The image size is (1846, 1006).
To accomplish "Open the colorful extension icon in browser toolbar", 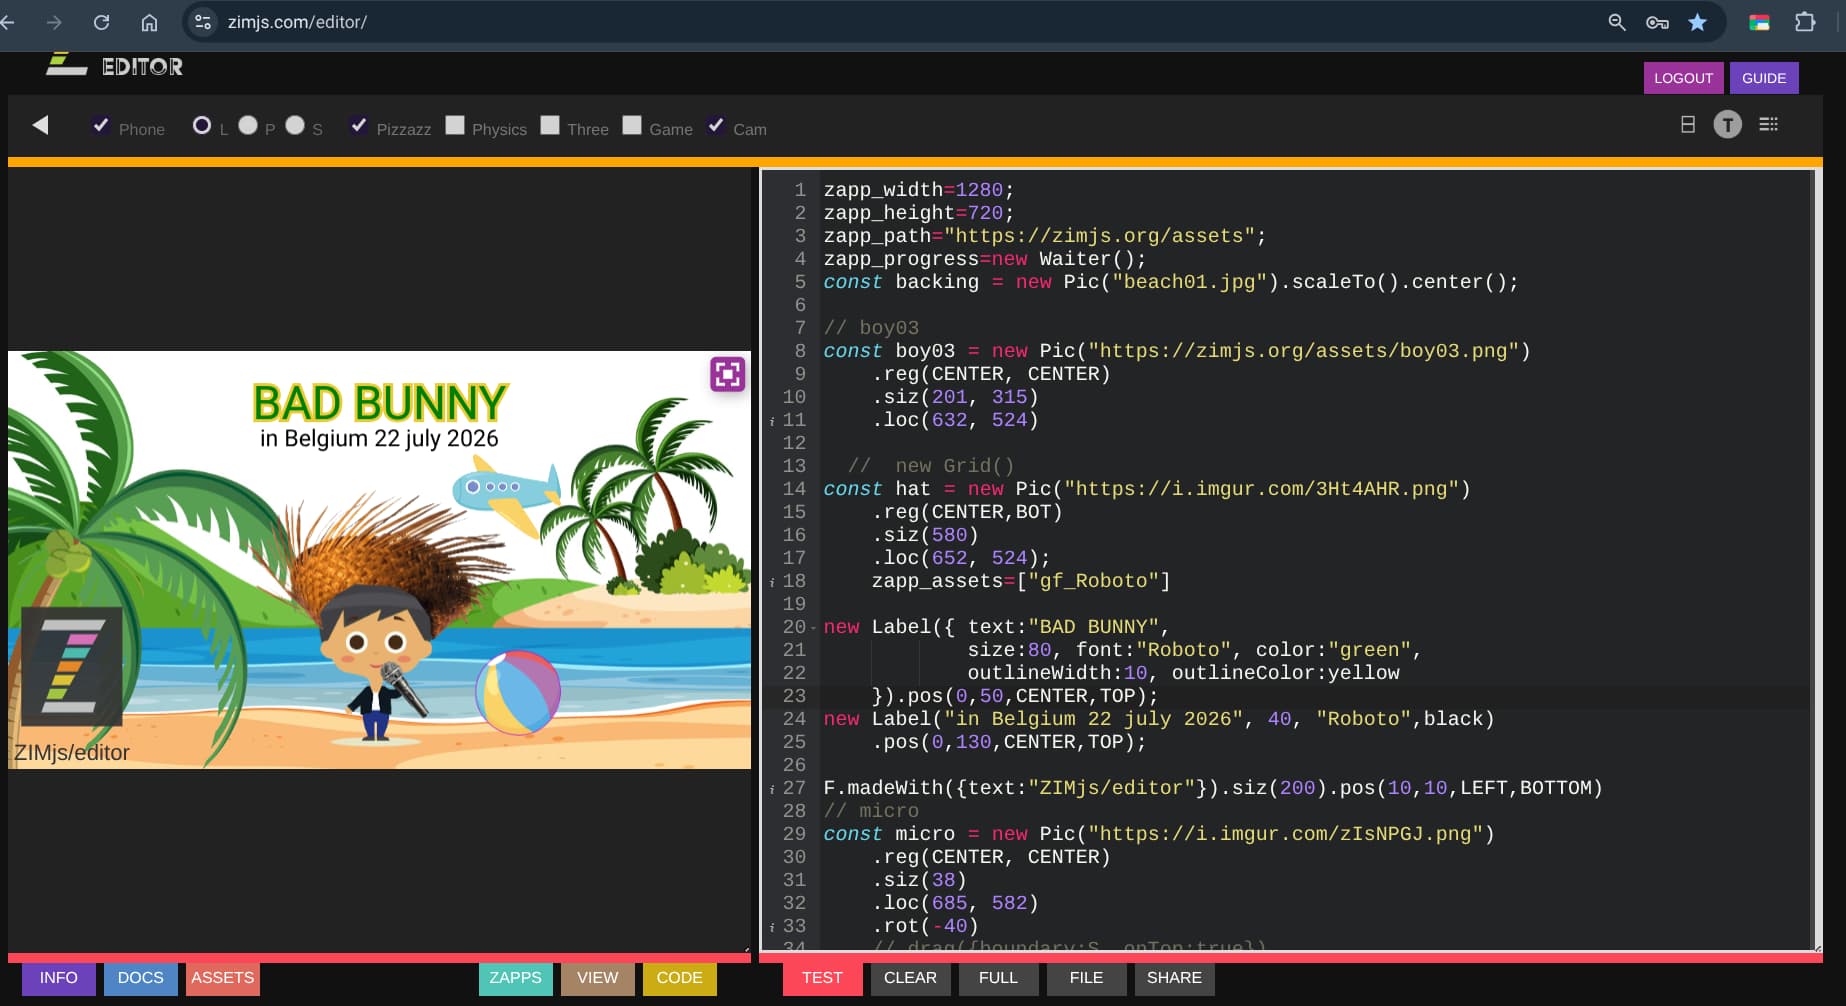I will tap(1759, 22).
